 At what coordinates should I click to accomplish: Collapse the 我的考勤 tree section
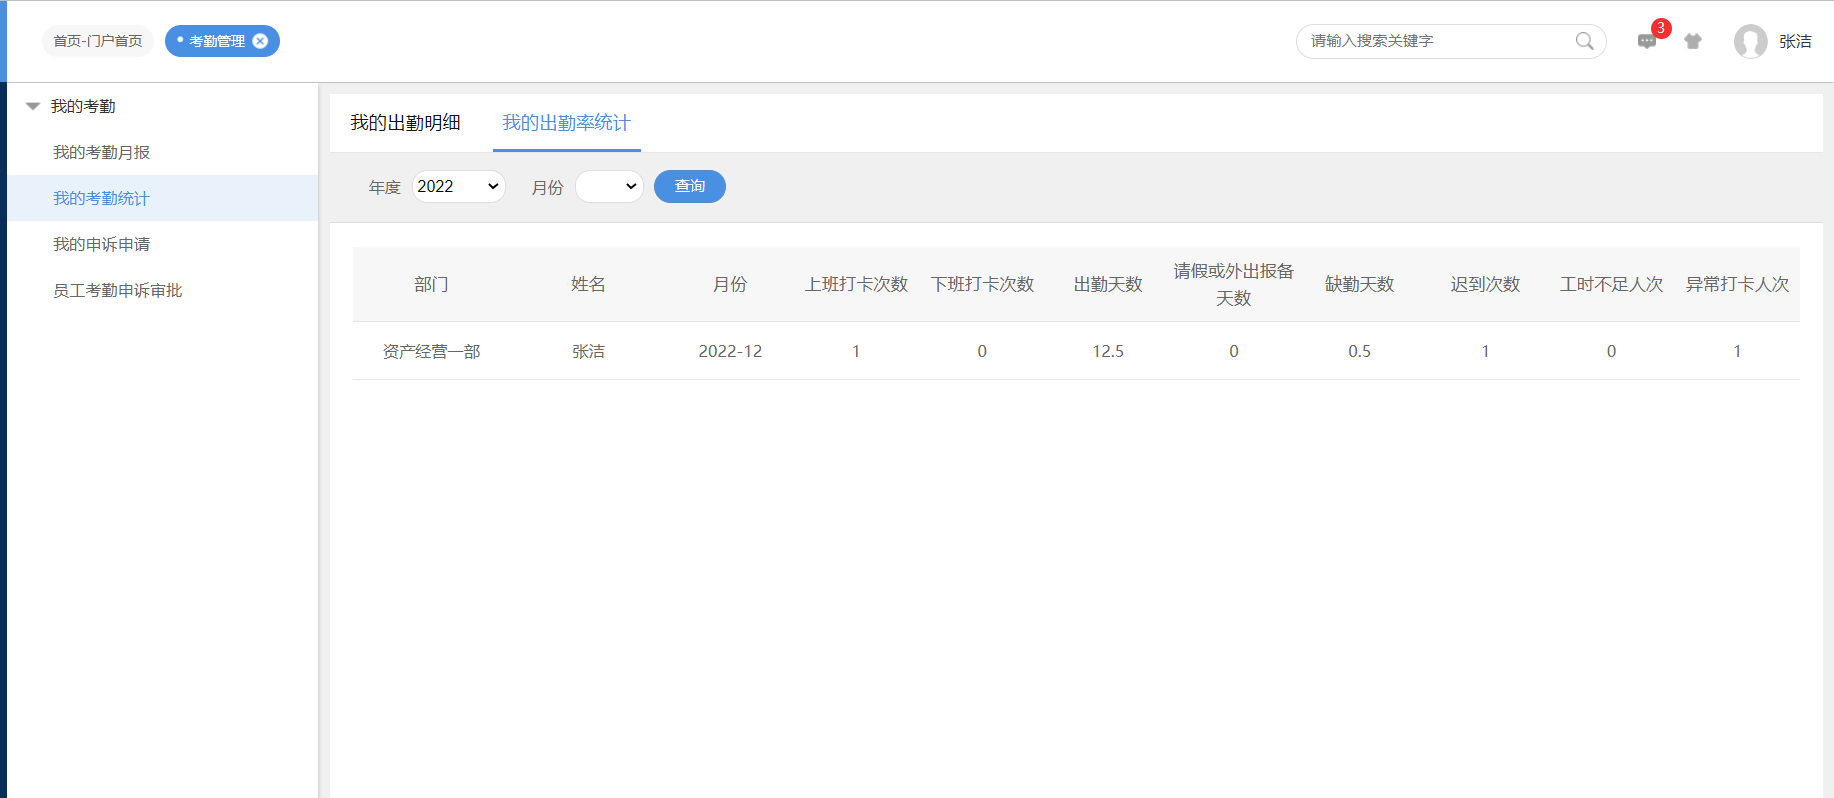(33, 106)
